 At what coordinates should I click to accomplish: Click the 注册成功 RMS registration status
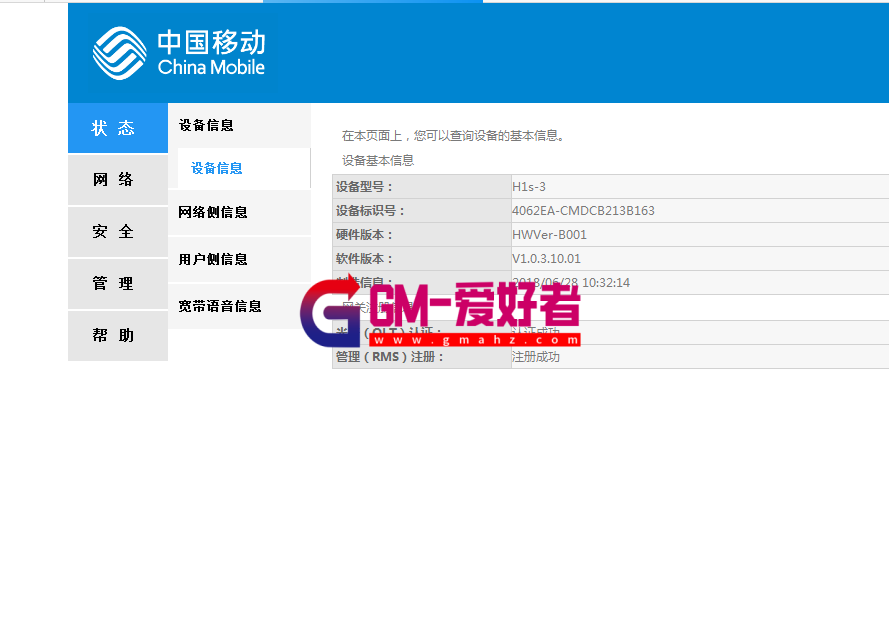click(x=536, y=357)
